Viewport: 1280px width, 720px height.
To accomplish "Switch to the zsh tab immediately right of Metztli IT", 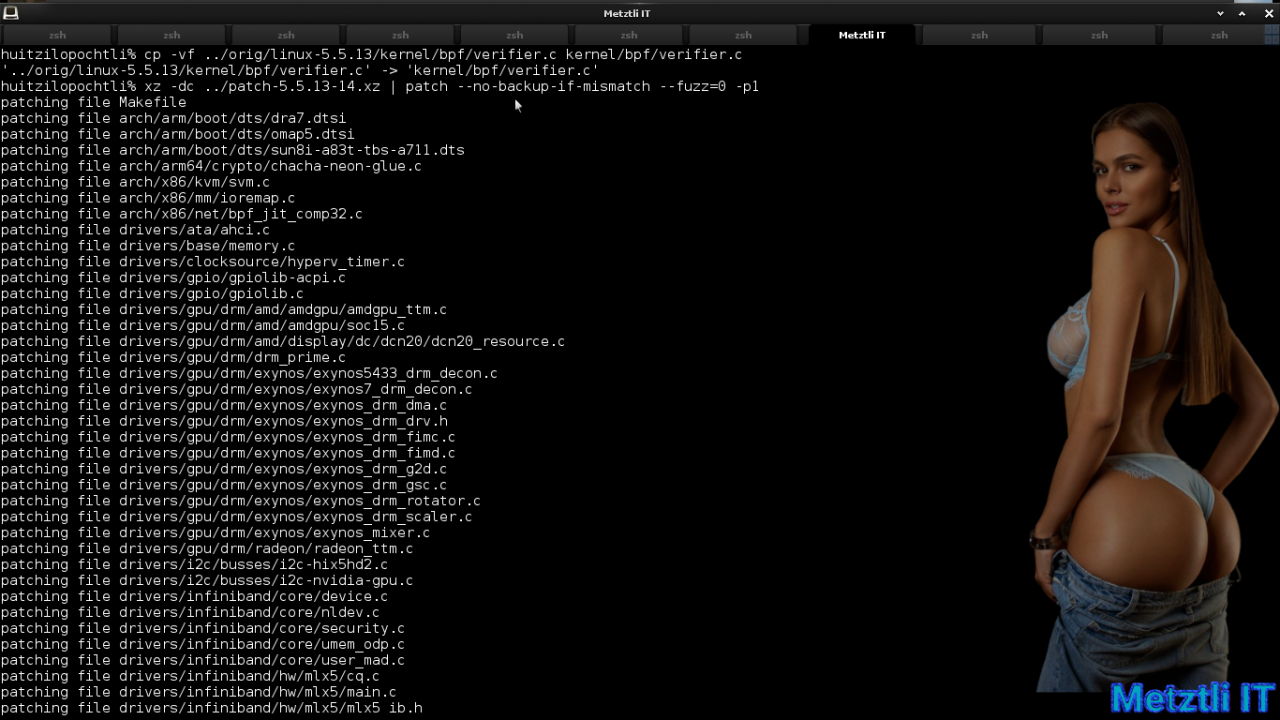I will point(979,35).
